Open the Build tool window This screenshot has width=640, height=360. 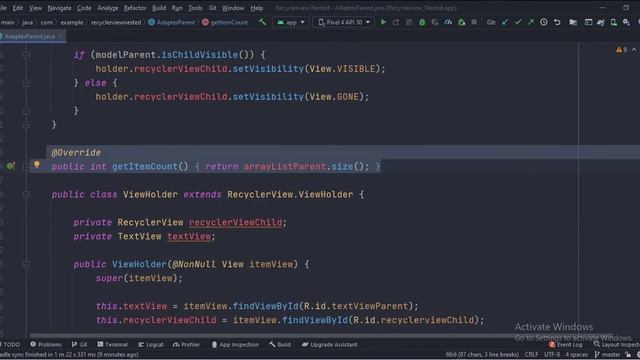[280, 344]
